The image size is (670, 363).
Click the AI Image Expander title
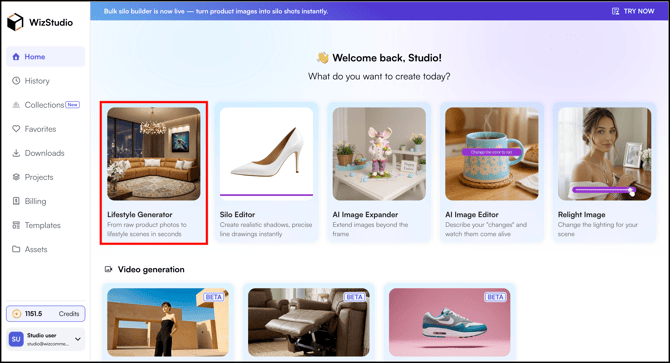(365, 214)
